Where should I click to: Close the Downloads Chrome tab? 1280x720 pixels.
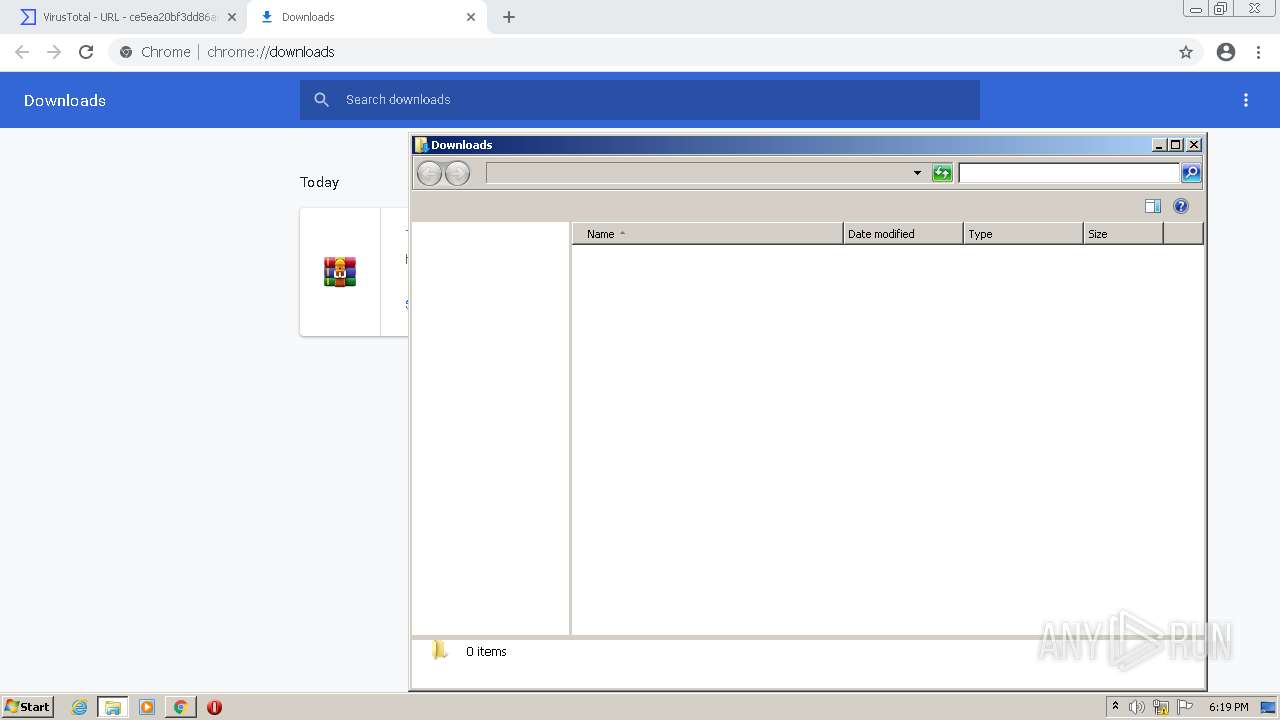coord(471,17)
